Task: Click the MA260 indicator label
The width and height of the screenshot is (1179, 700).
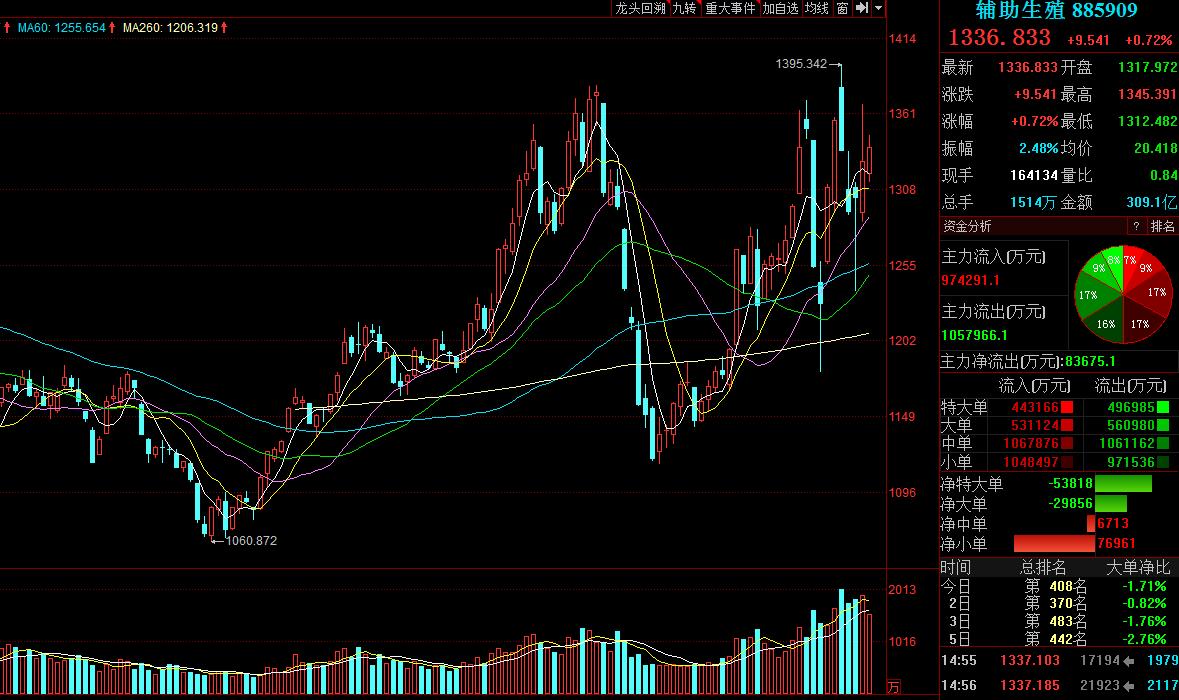Action: point(170,28)
